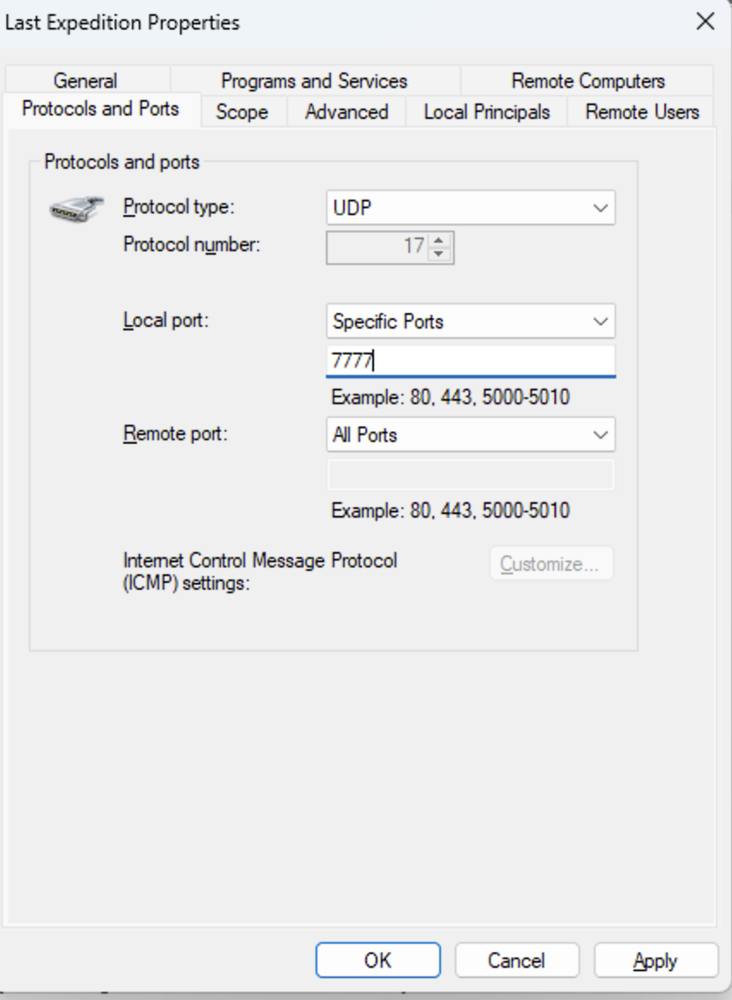Switch to the Local Principals tab
Viewport: 732px width, 1000px height.
click(487, 112)
